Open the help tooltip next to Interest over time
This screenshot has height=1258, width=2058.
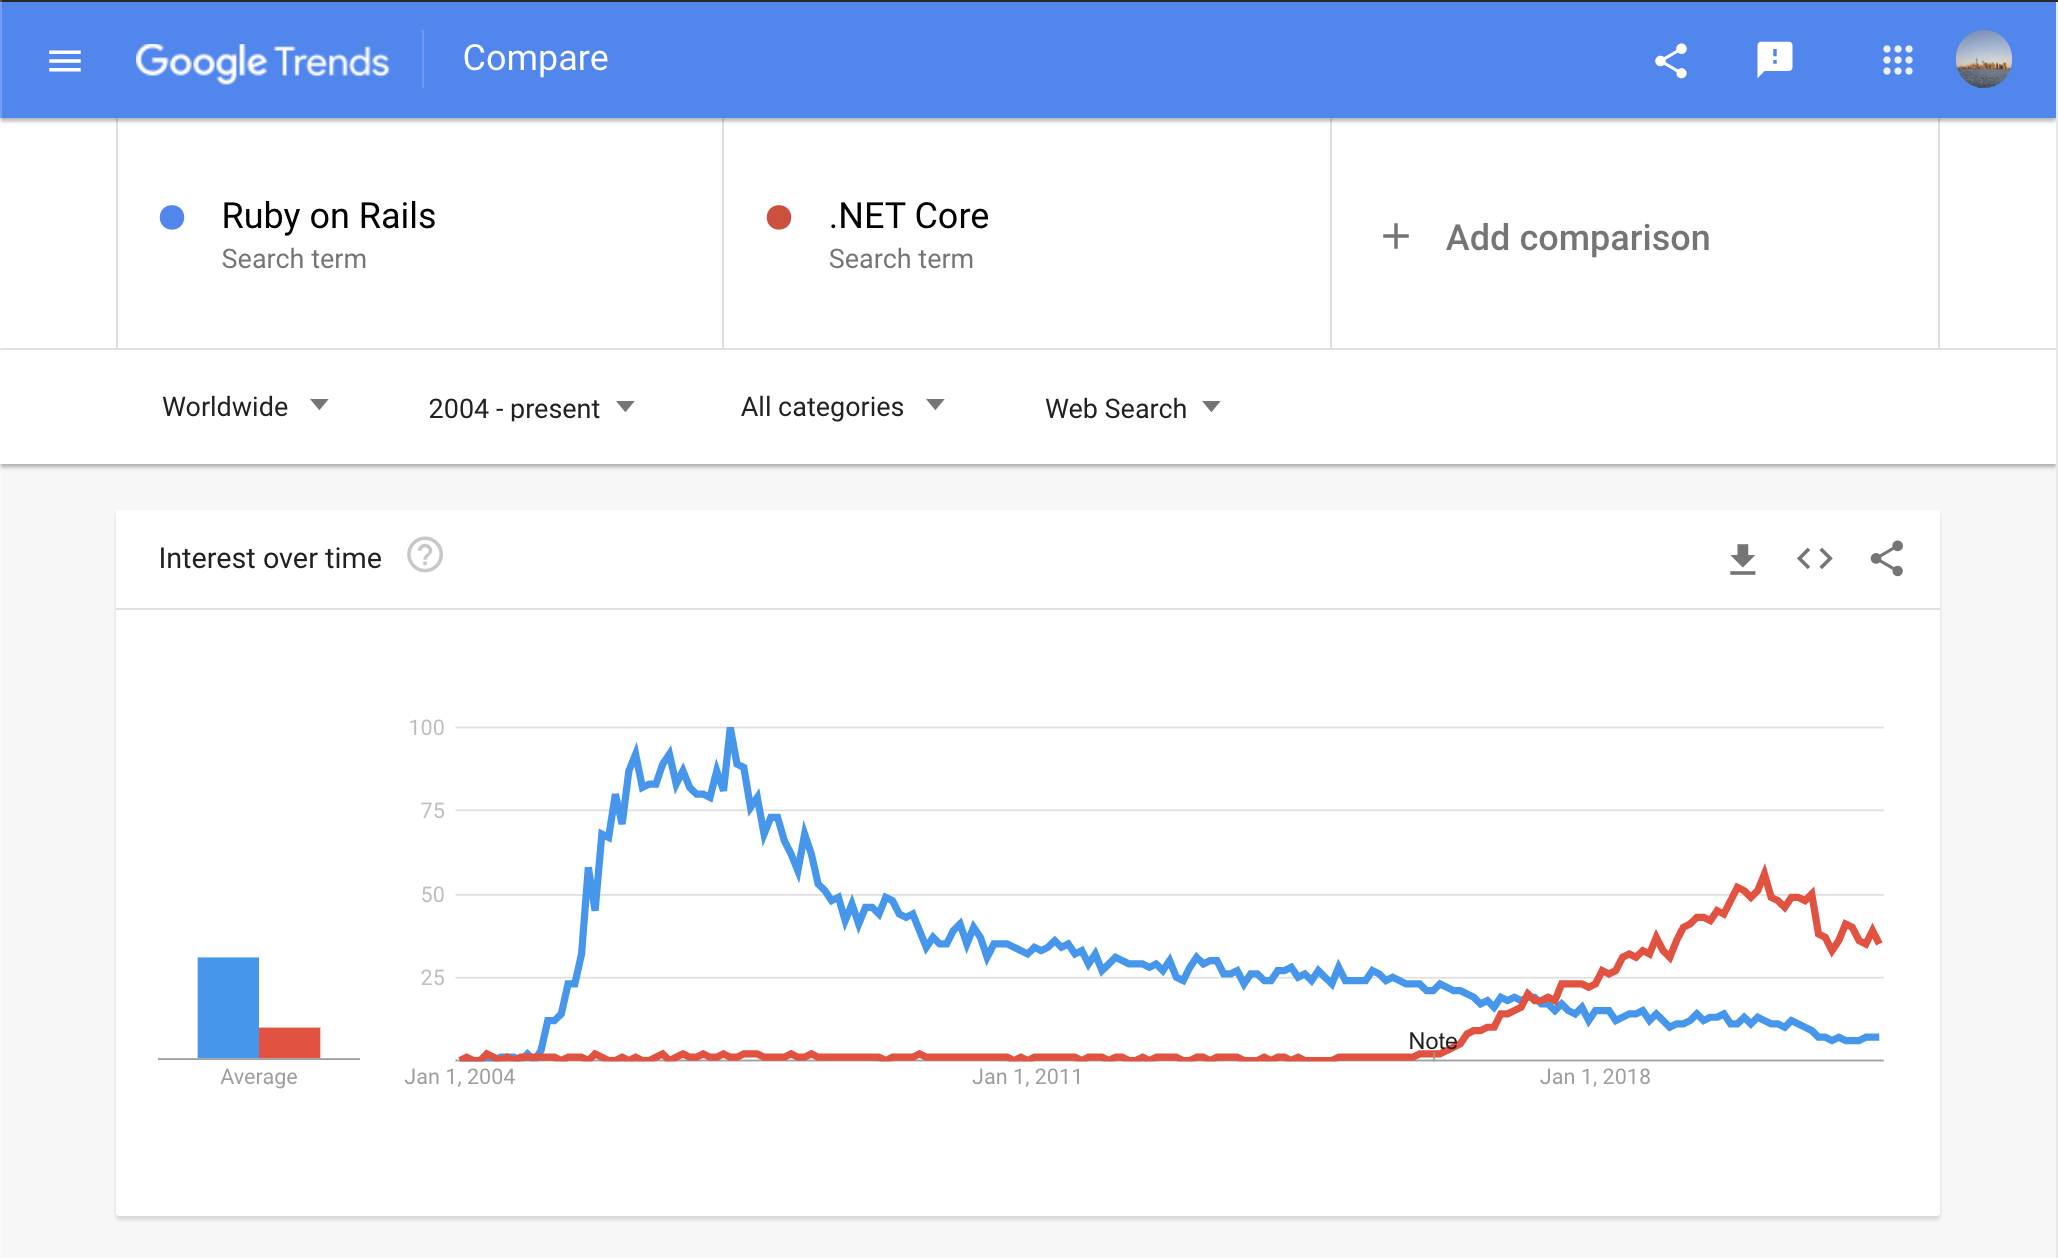[425, 556]
